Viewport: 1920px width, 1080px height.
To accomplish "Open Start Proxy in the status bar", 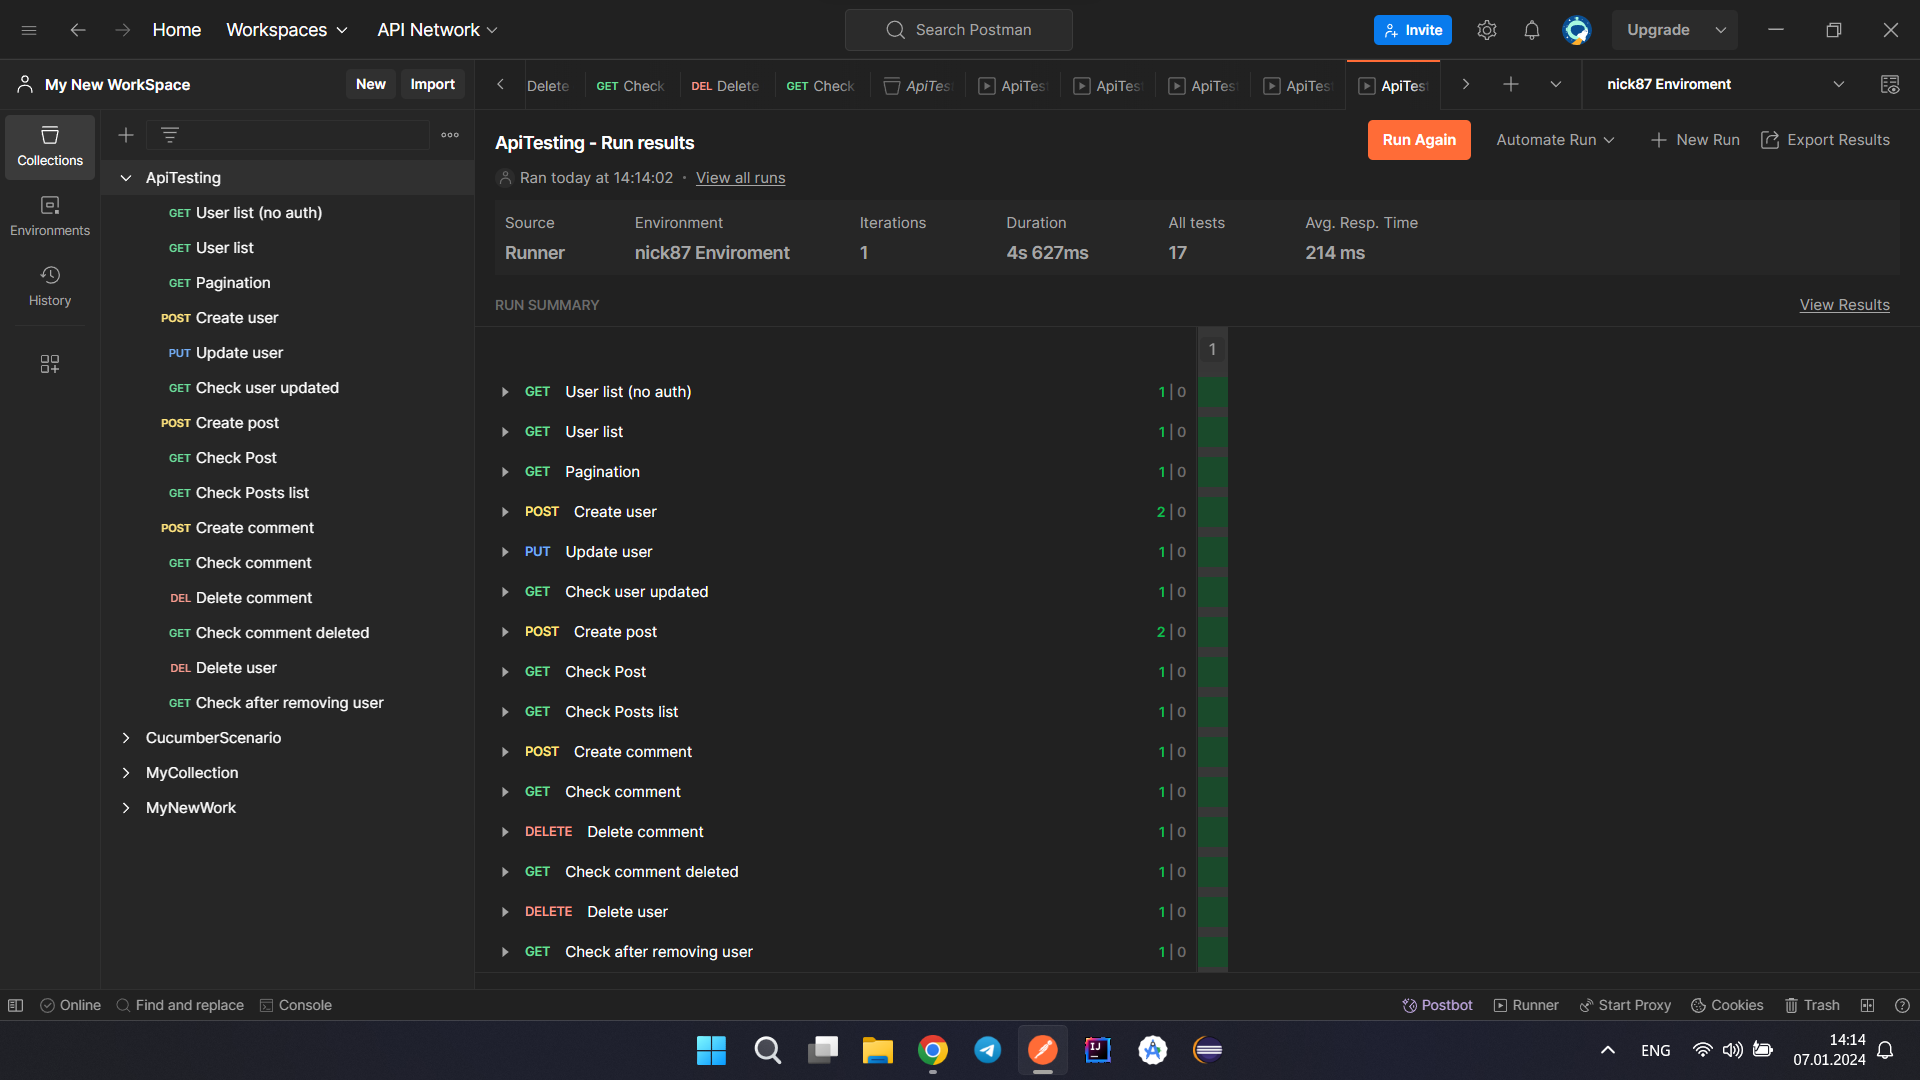I will (1625, 1005).
